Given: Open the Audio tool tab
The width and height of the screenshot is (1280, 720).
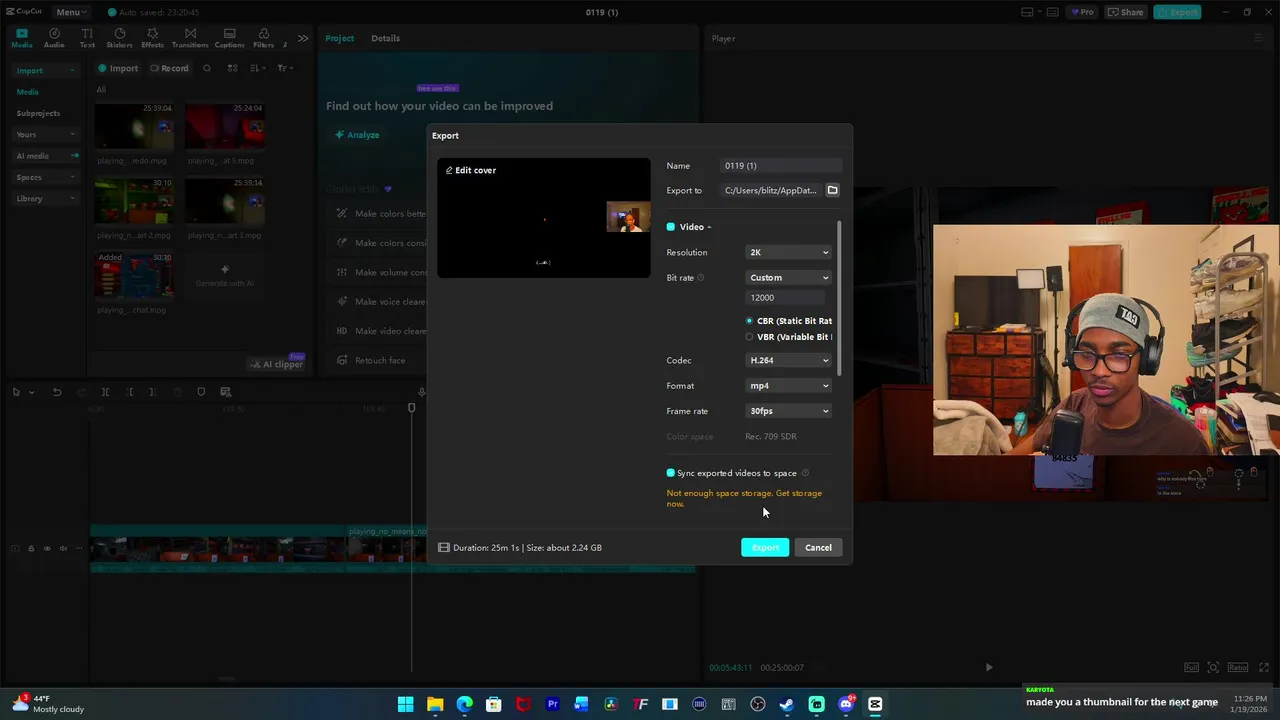Looking at the screenshot, I should (x=54, y=38).
